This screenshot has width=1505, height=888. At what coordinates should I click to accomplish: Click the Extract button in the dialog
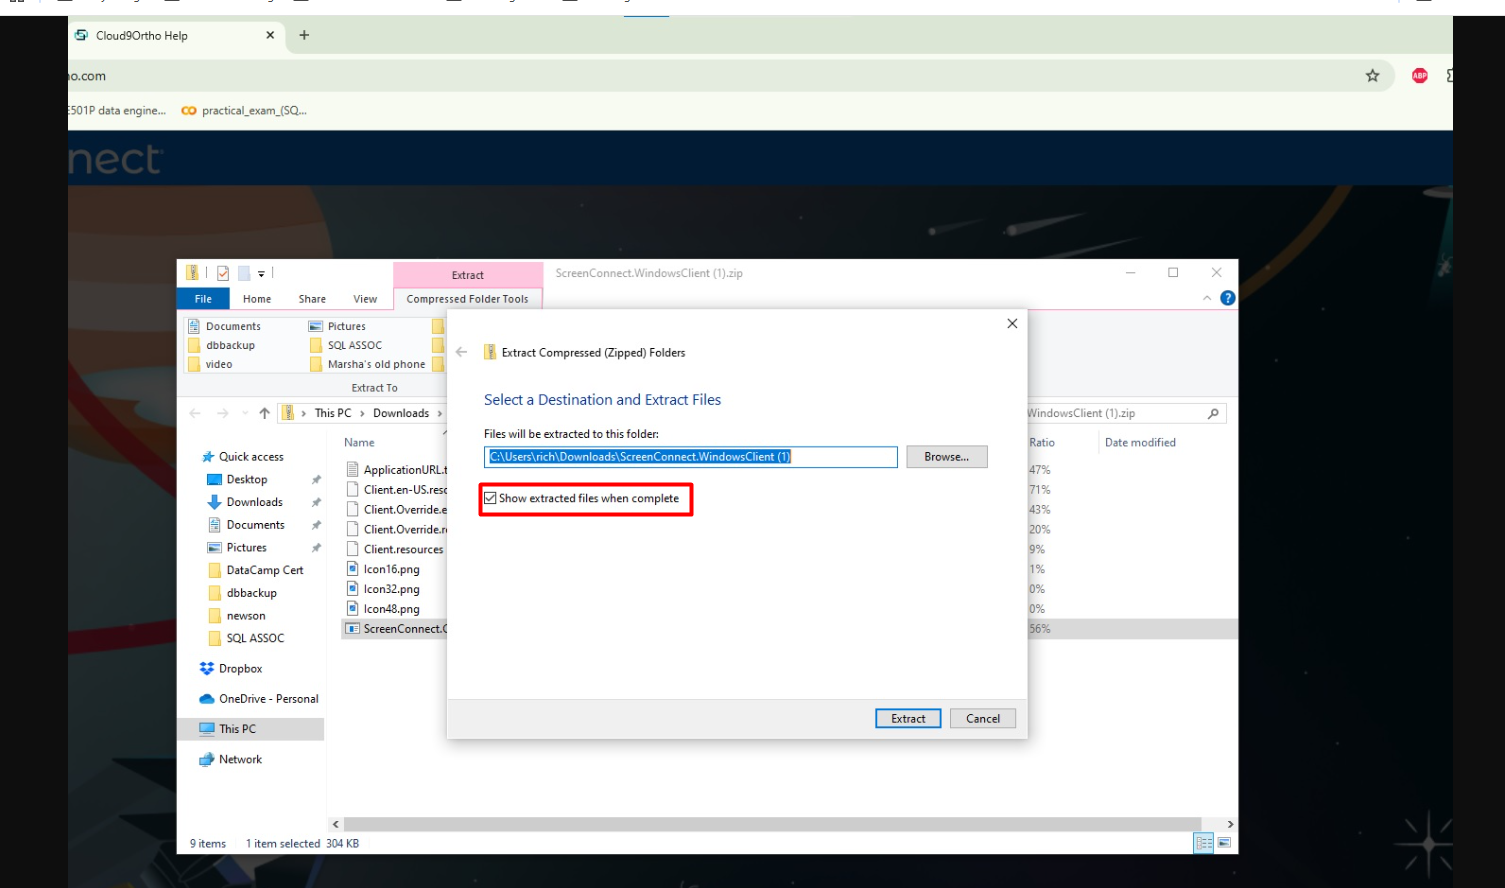[x=908, y=718]
